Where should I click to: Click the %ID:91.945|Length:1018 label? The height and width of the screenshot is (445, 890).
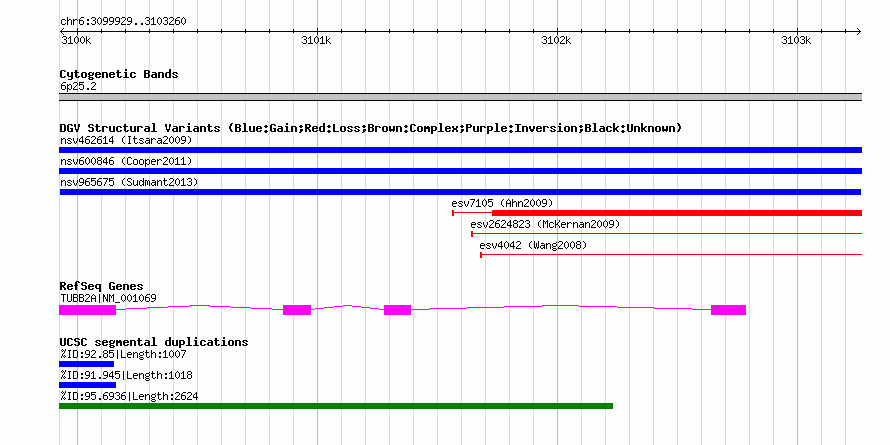pos(126,375)
